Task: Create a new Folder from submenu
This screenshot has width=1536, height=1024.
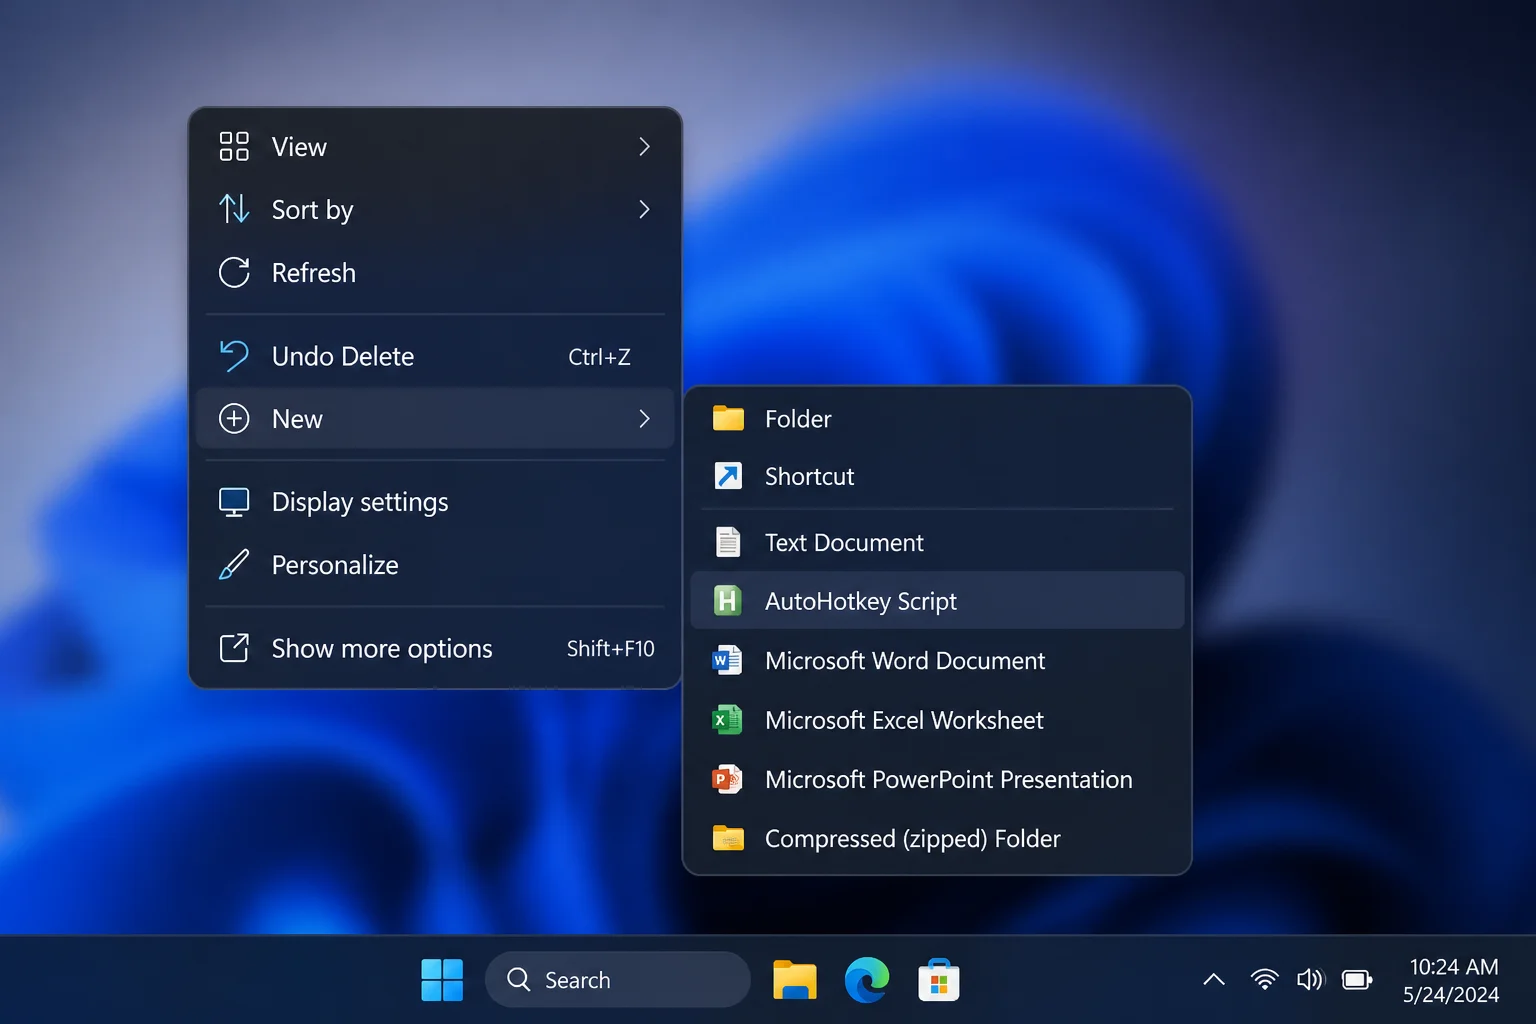Action: coord(937,418)
